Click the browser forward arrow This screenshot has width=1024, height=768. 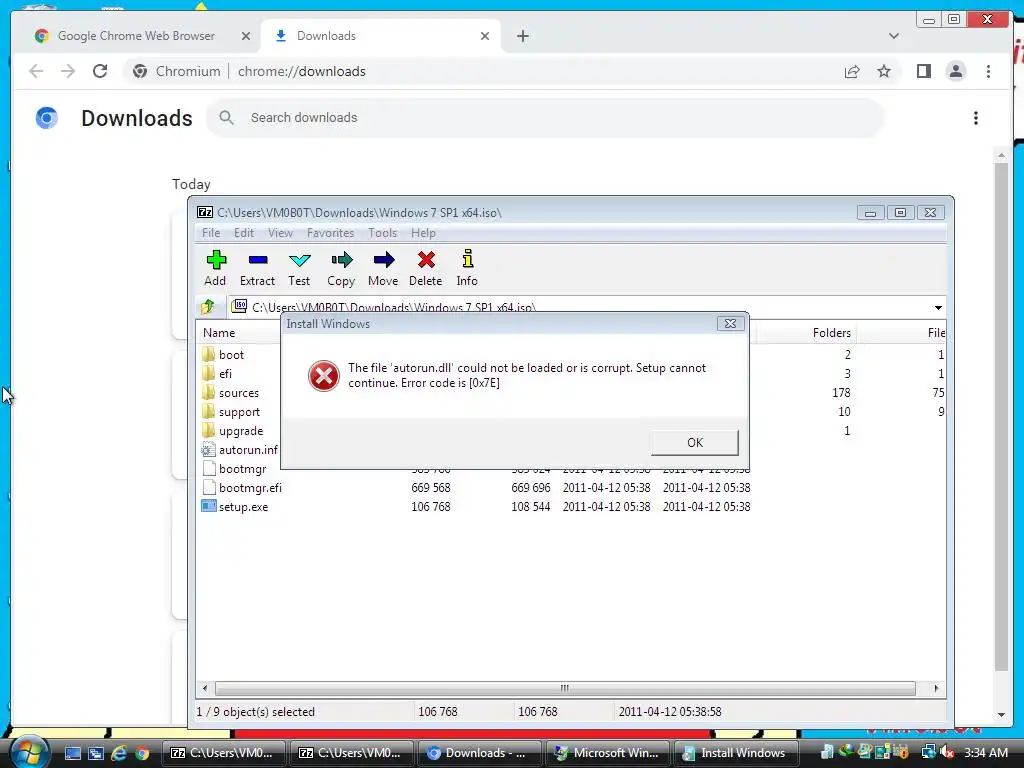point(68,71)
